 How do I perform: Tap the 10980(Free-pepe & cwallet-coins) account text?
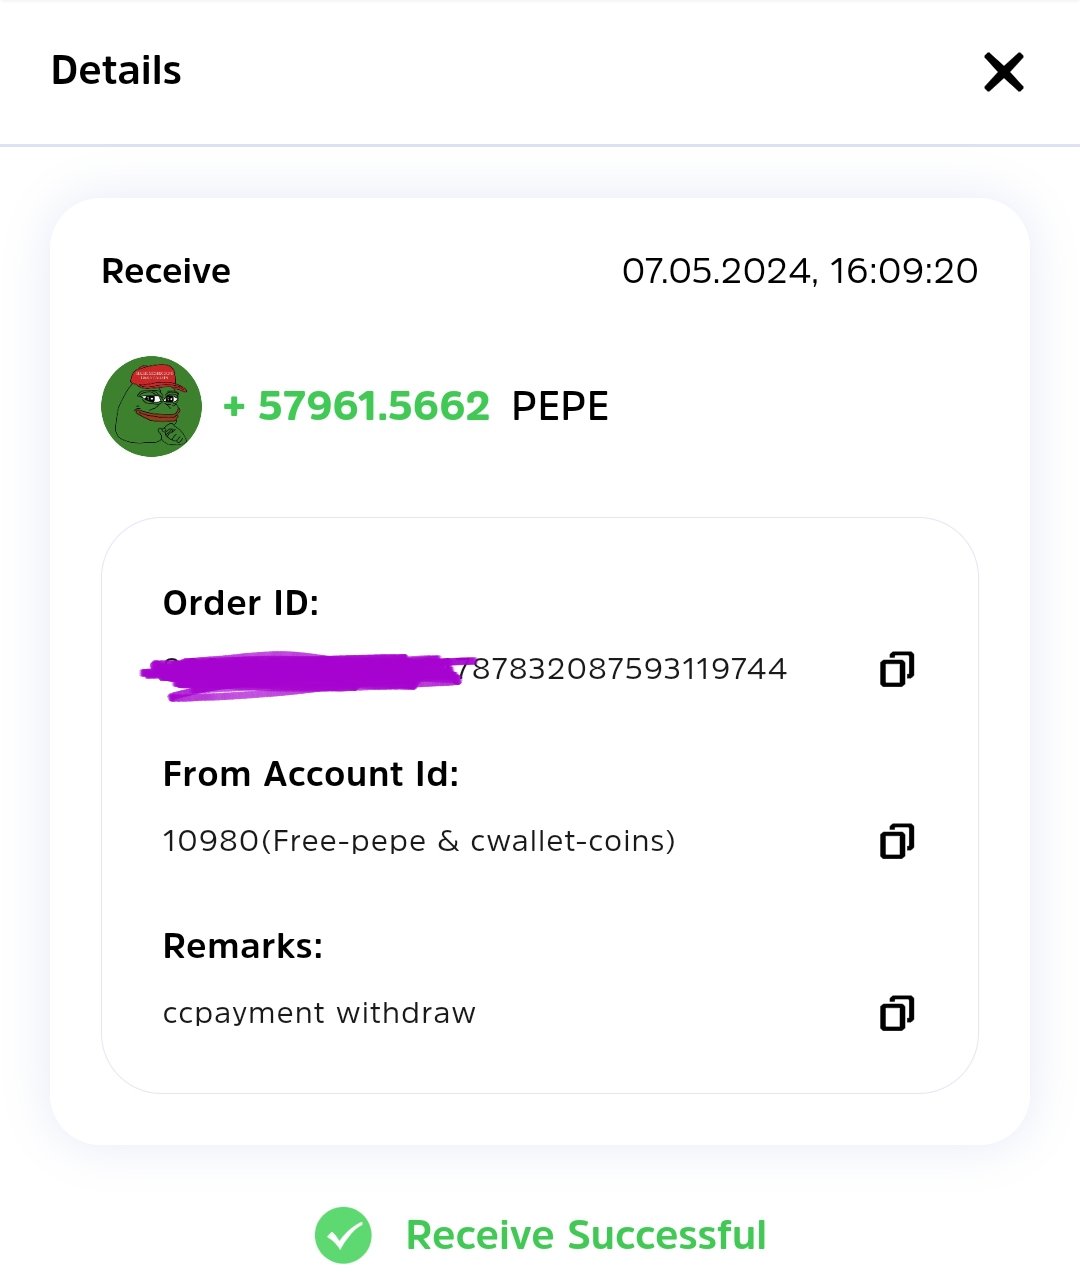pyautogui.click(x=419, y=841)
